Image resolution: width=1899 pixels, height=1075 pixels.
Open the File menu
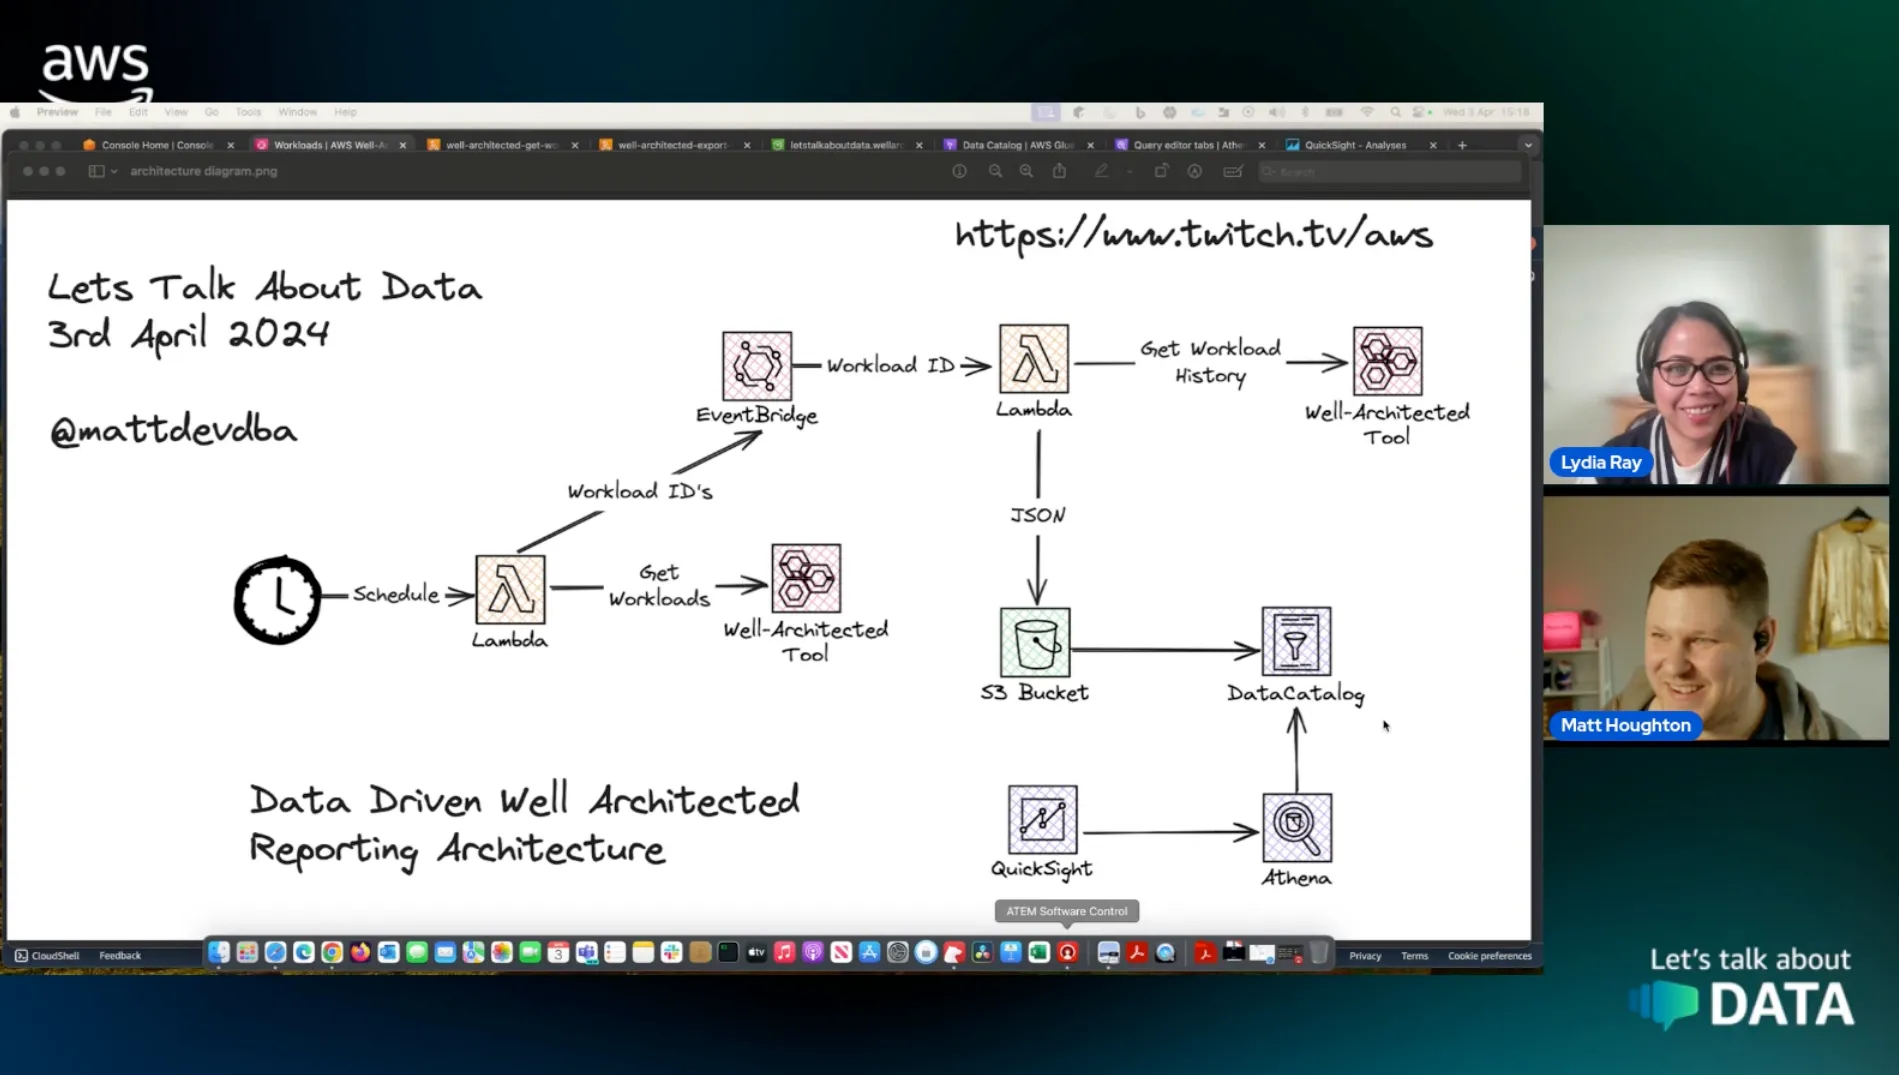click(x=103, y=112)
